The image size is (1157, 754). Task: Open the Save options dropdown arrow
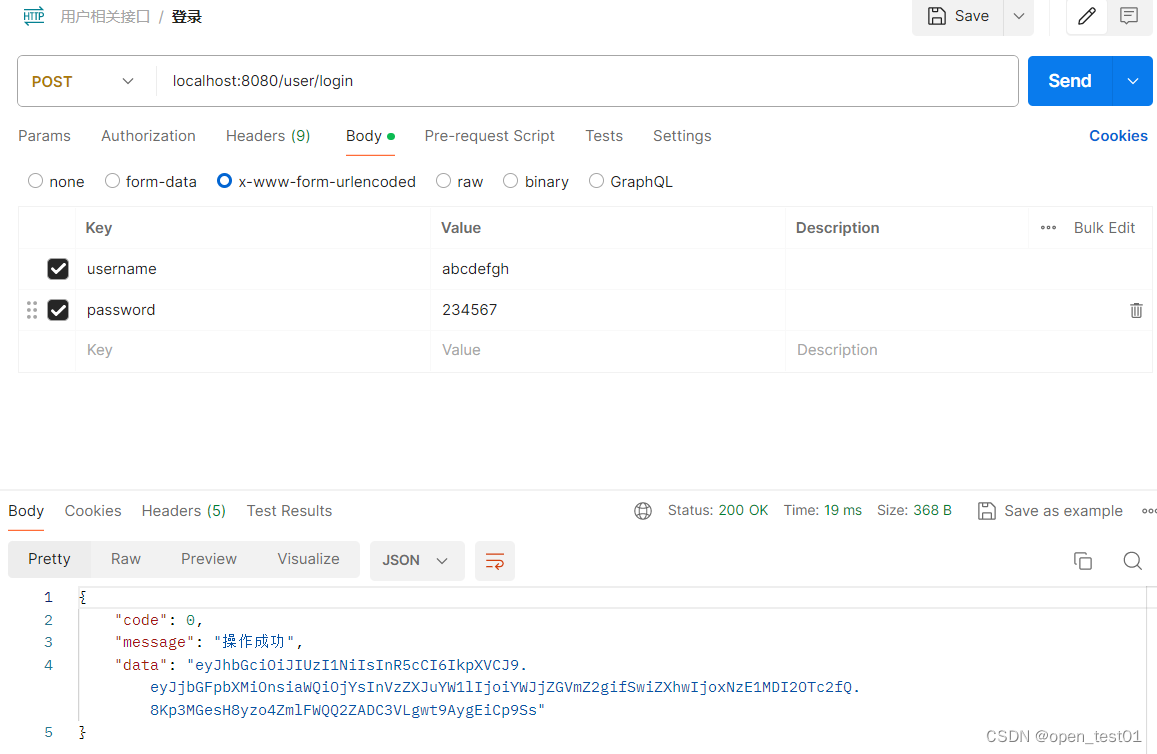1018,16
